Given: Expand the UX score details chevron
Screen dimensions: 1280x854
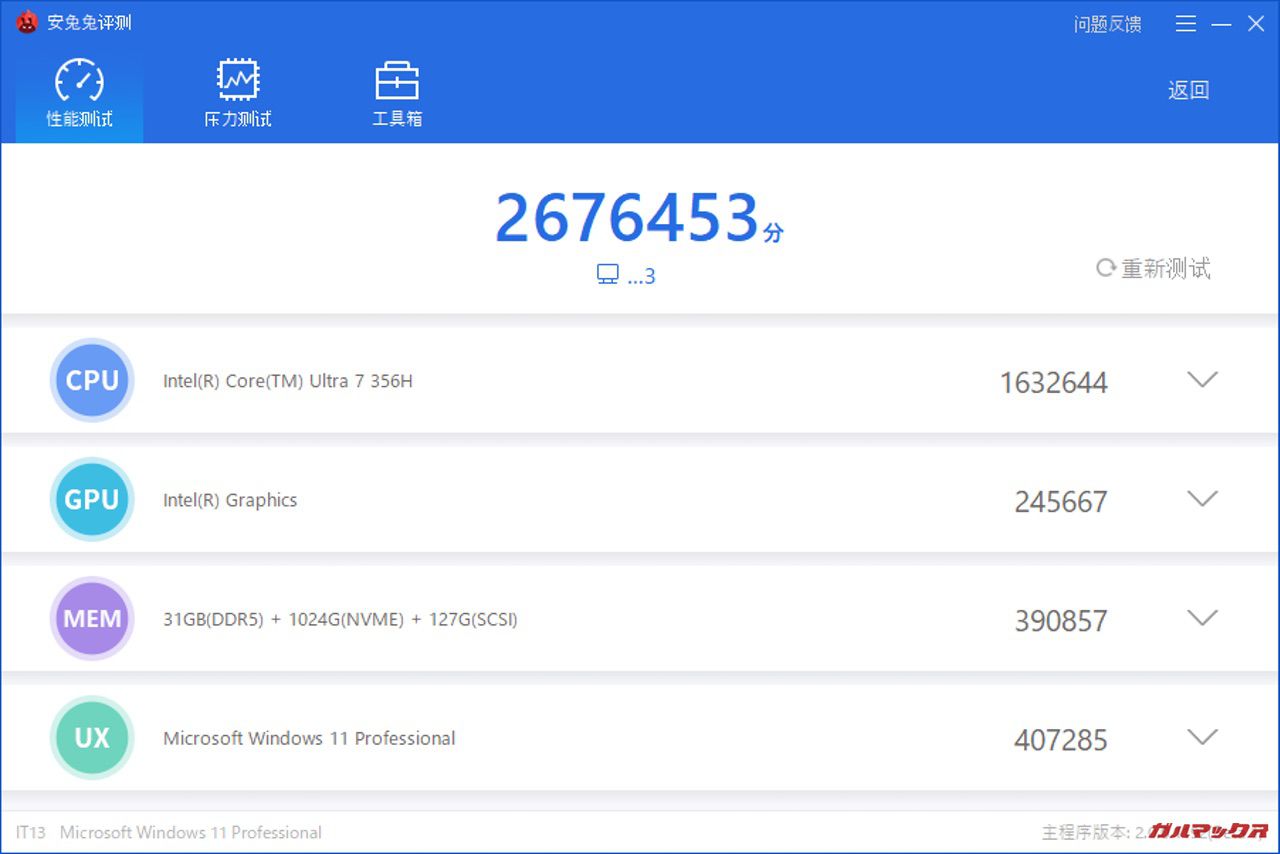Looking at the screenshot, I should [x=1202, y=737].
